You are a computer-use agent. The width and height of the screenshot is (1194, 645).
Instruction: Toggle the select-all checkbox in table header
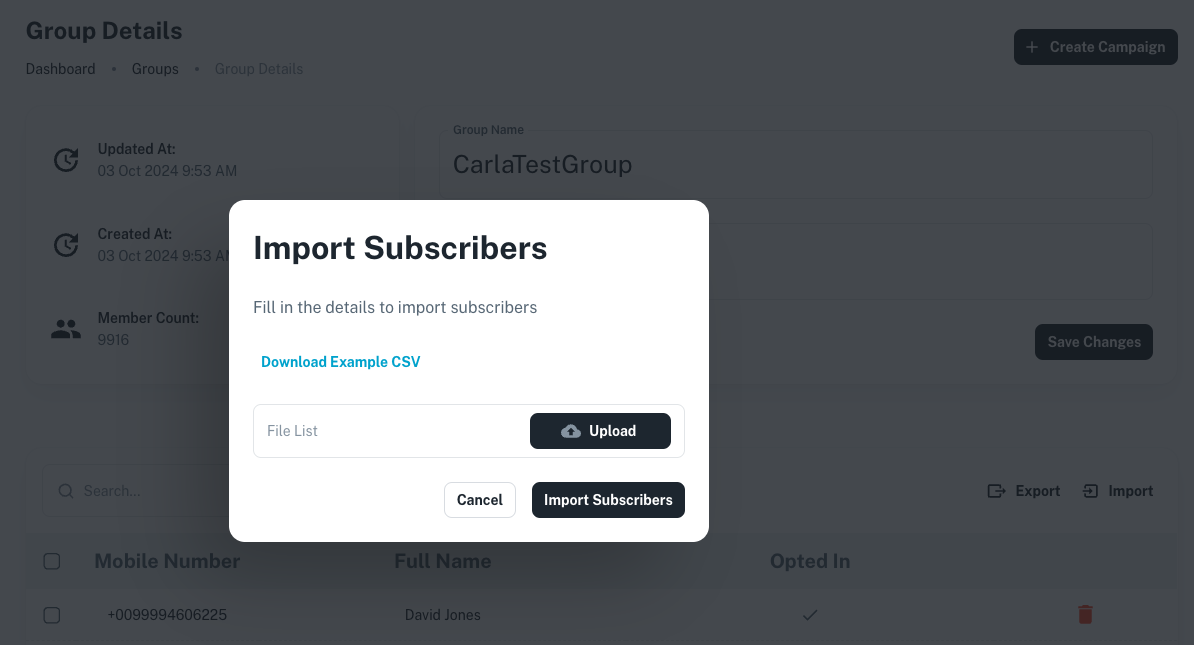pos(52,562)
